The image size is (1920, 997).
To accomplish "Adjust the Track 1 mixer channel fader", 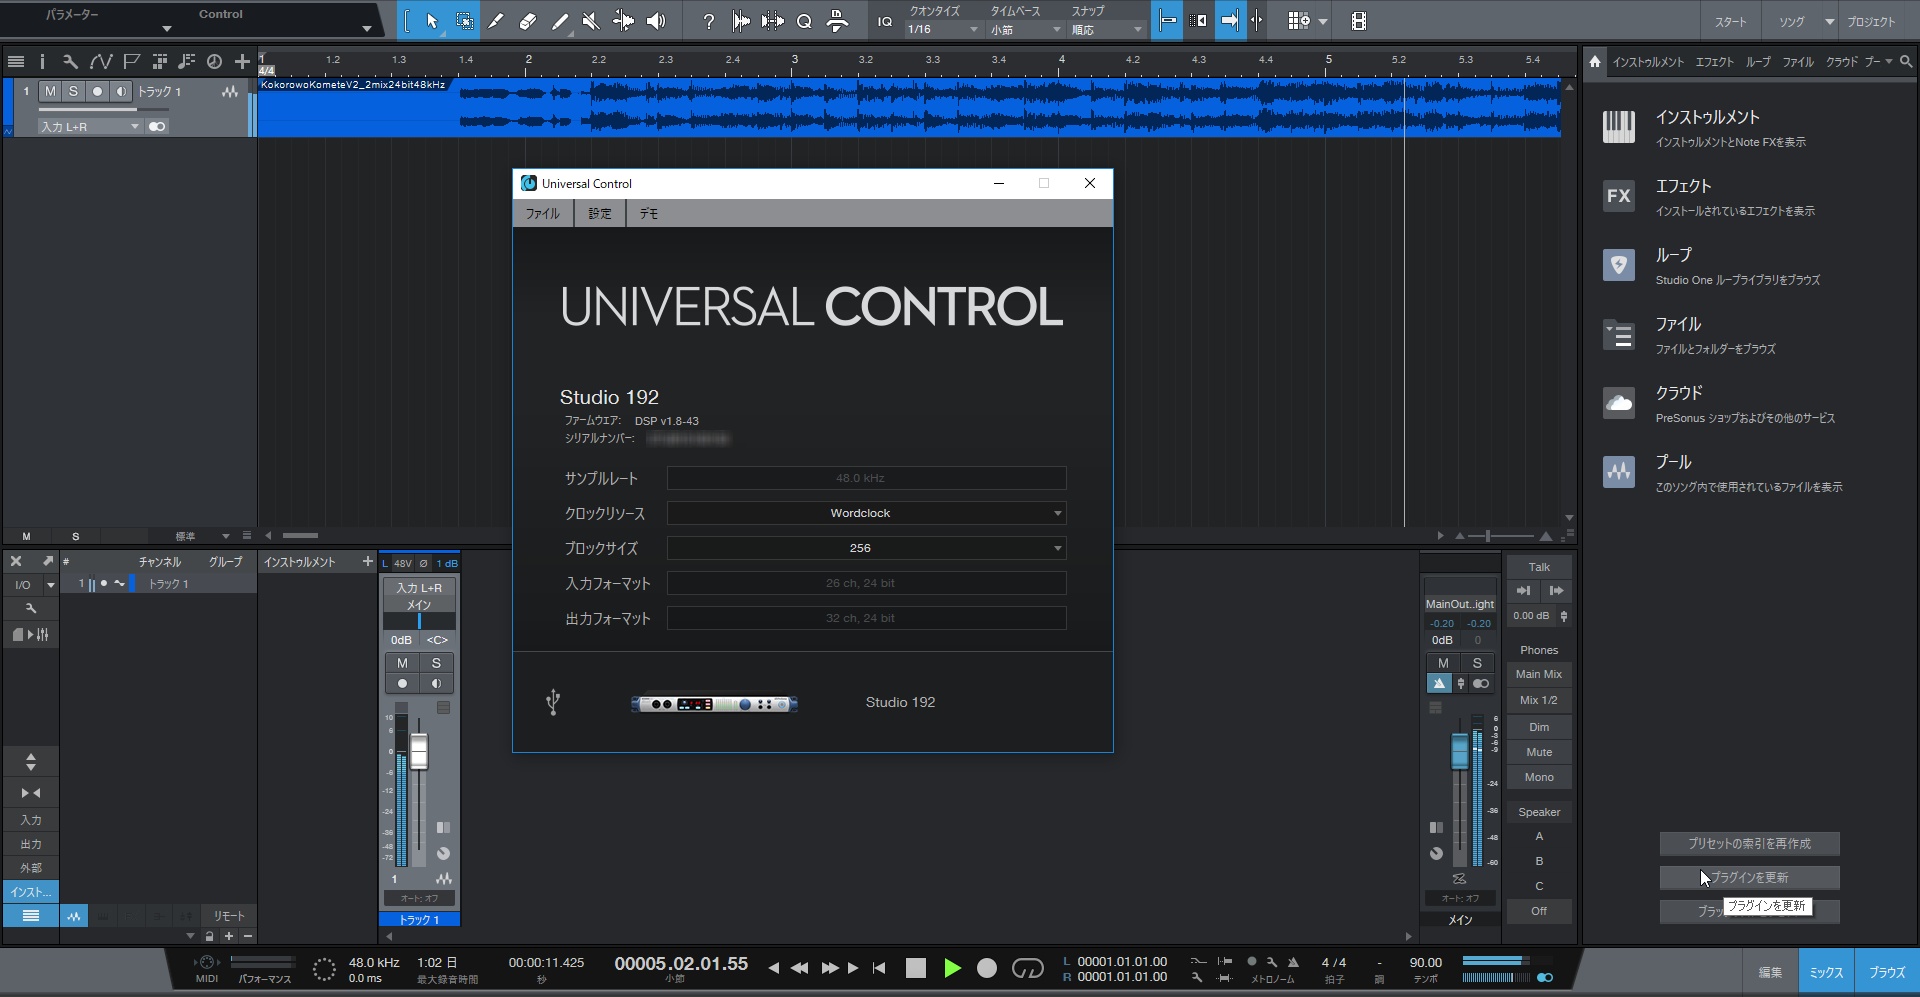I will pyautogui.click(x=419, y=752).
